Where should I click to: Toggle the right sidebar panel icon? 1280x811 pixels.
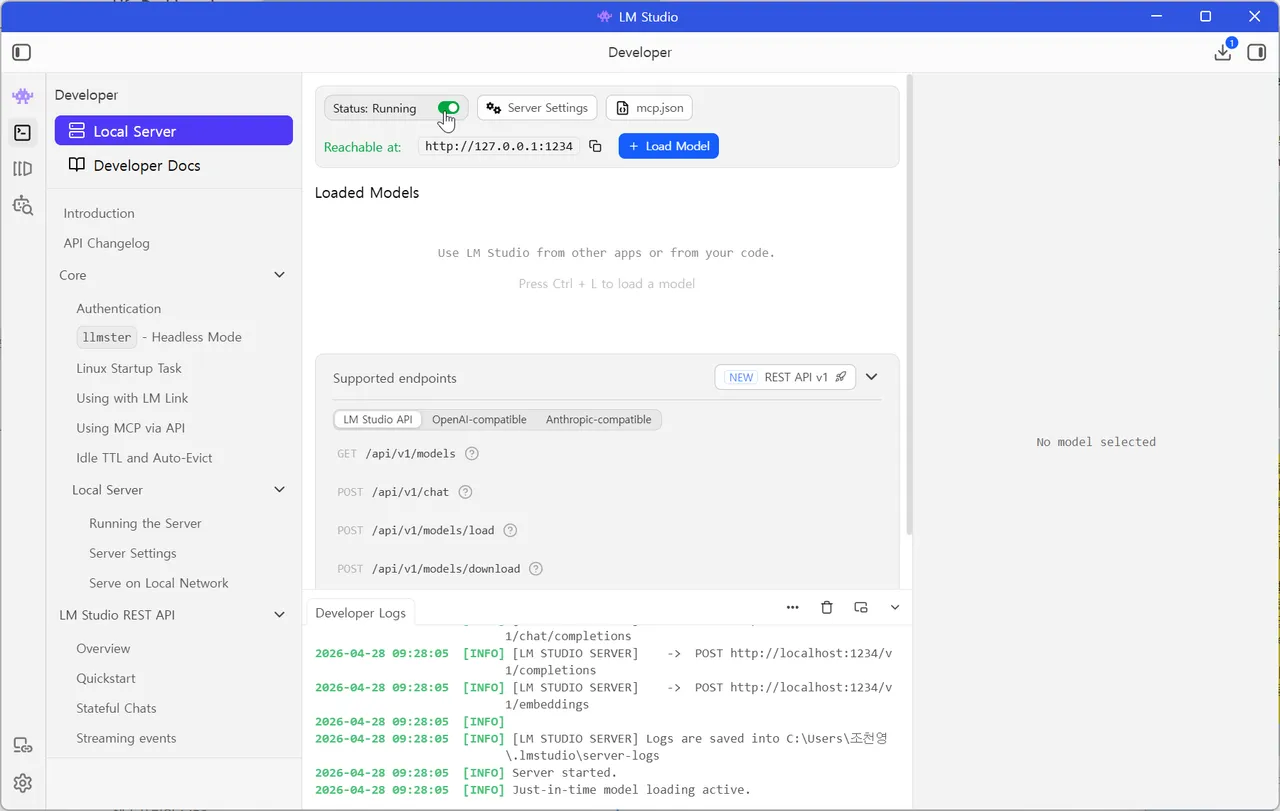pos(1256,52)
